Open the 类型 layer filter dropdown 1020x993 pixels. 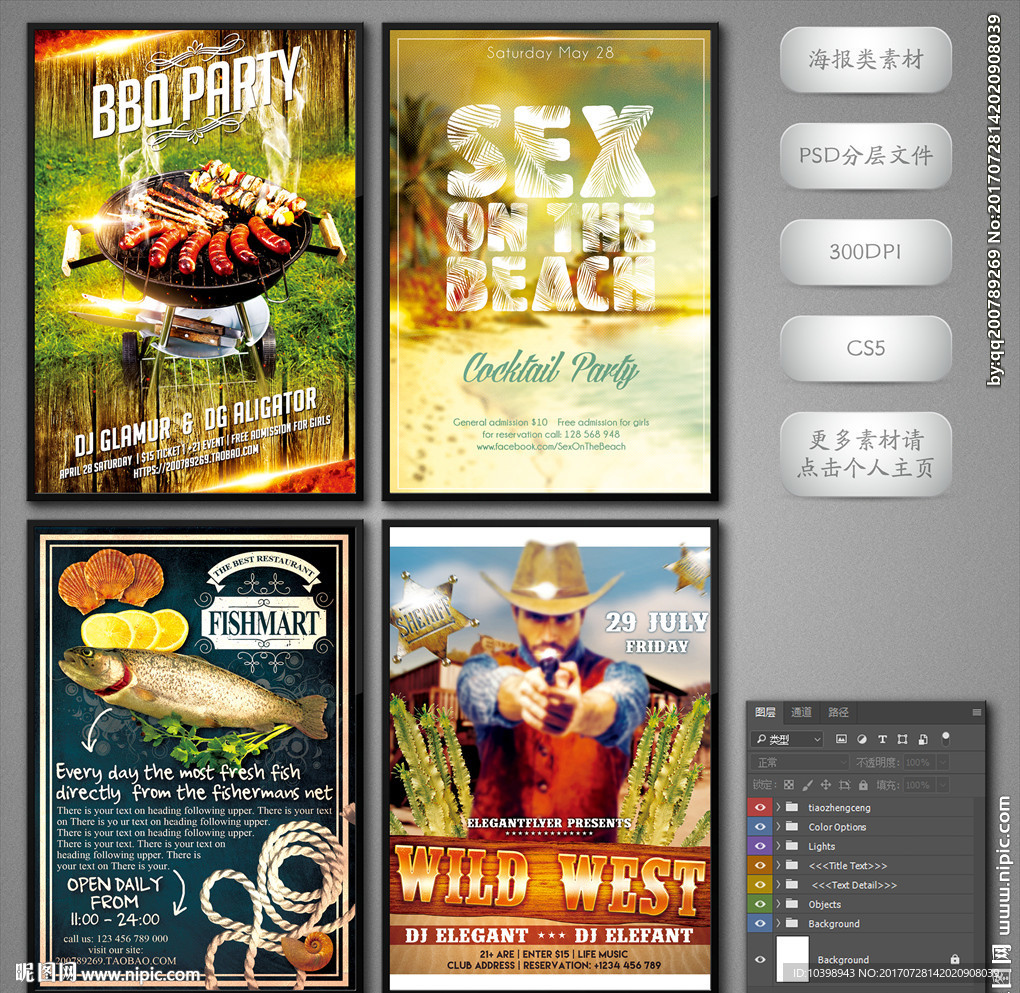point(787,739)
